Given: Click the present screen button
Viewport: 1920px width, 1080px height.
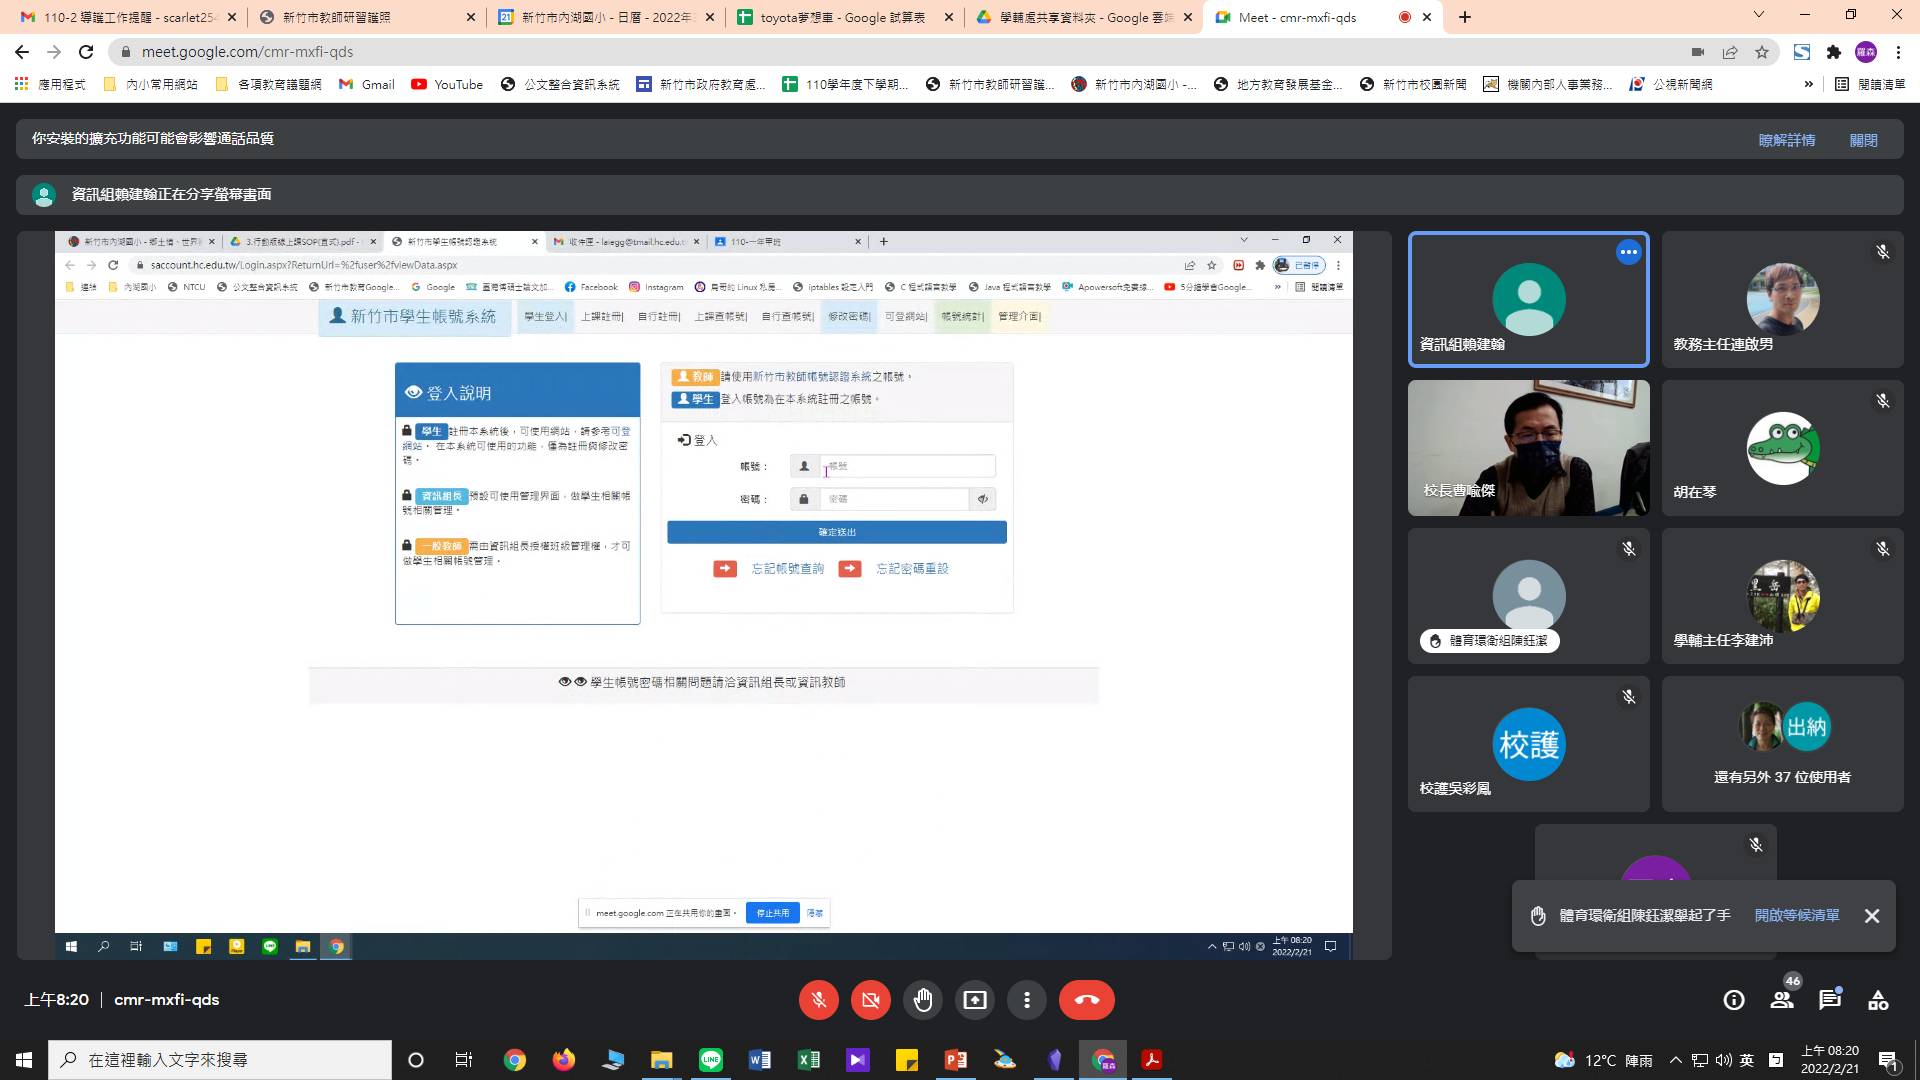Looking at the screenshot, I should pos(975,1000).
